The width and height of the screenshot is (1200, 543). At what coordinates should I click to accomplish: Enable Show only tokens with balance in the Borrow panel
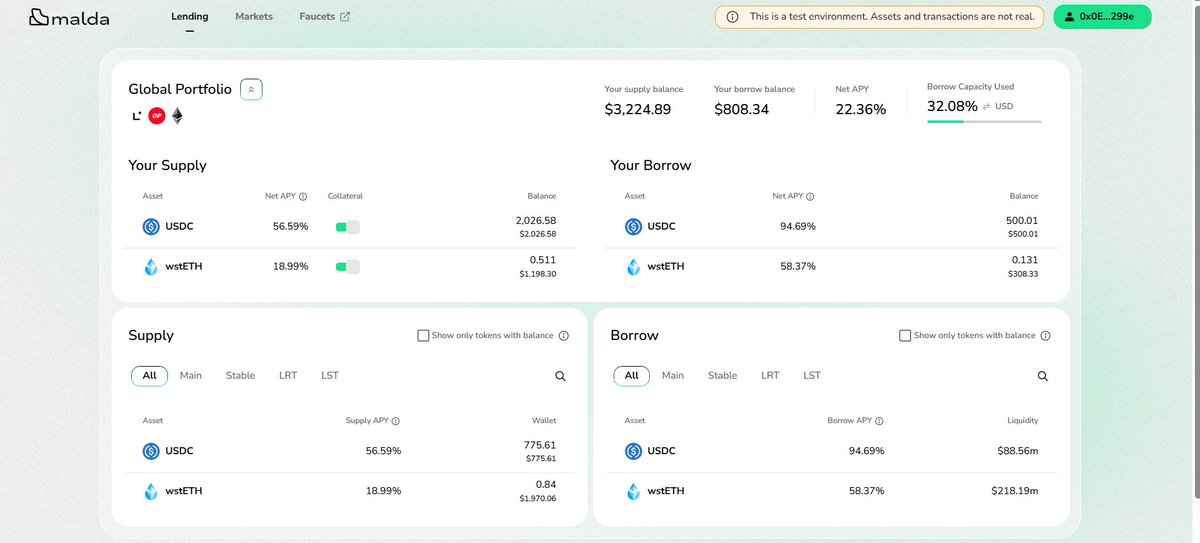click(x=905, y=336)
